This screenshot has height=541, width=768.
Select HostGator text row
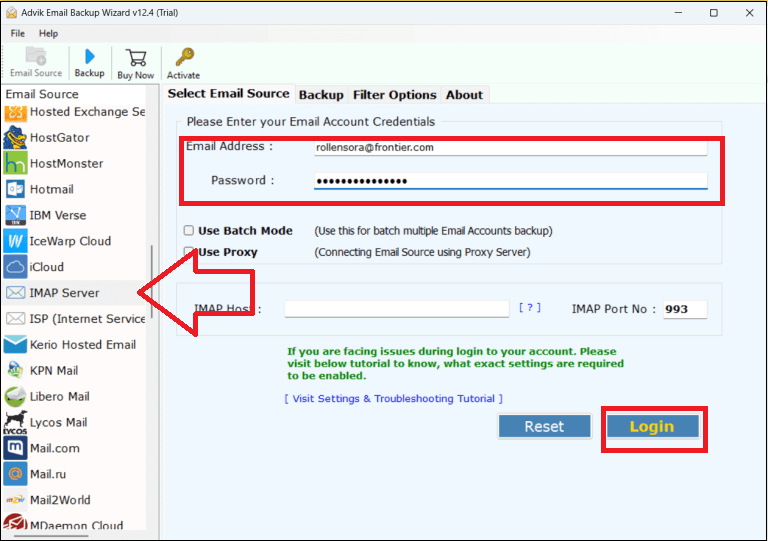pyautogui.click(x=59, y=138)
